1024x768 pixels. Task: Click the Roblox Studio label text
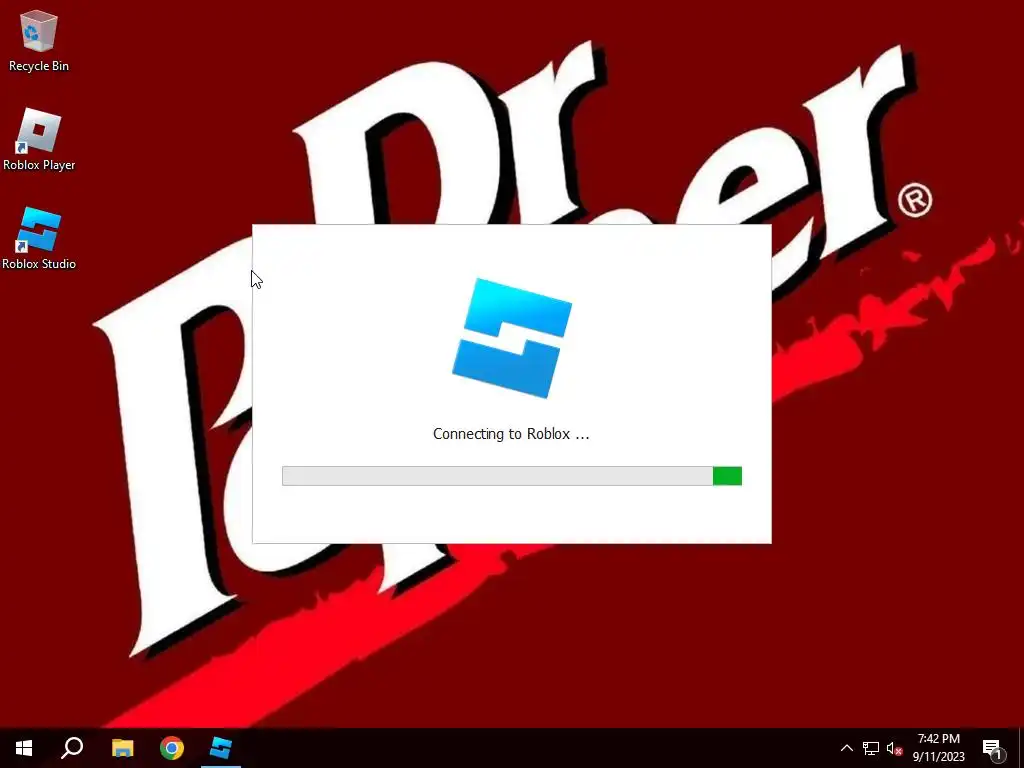click(39, 264)
